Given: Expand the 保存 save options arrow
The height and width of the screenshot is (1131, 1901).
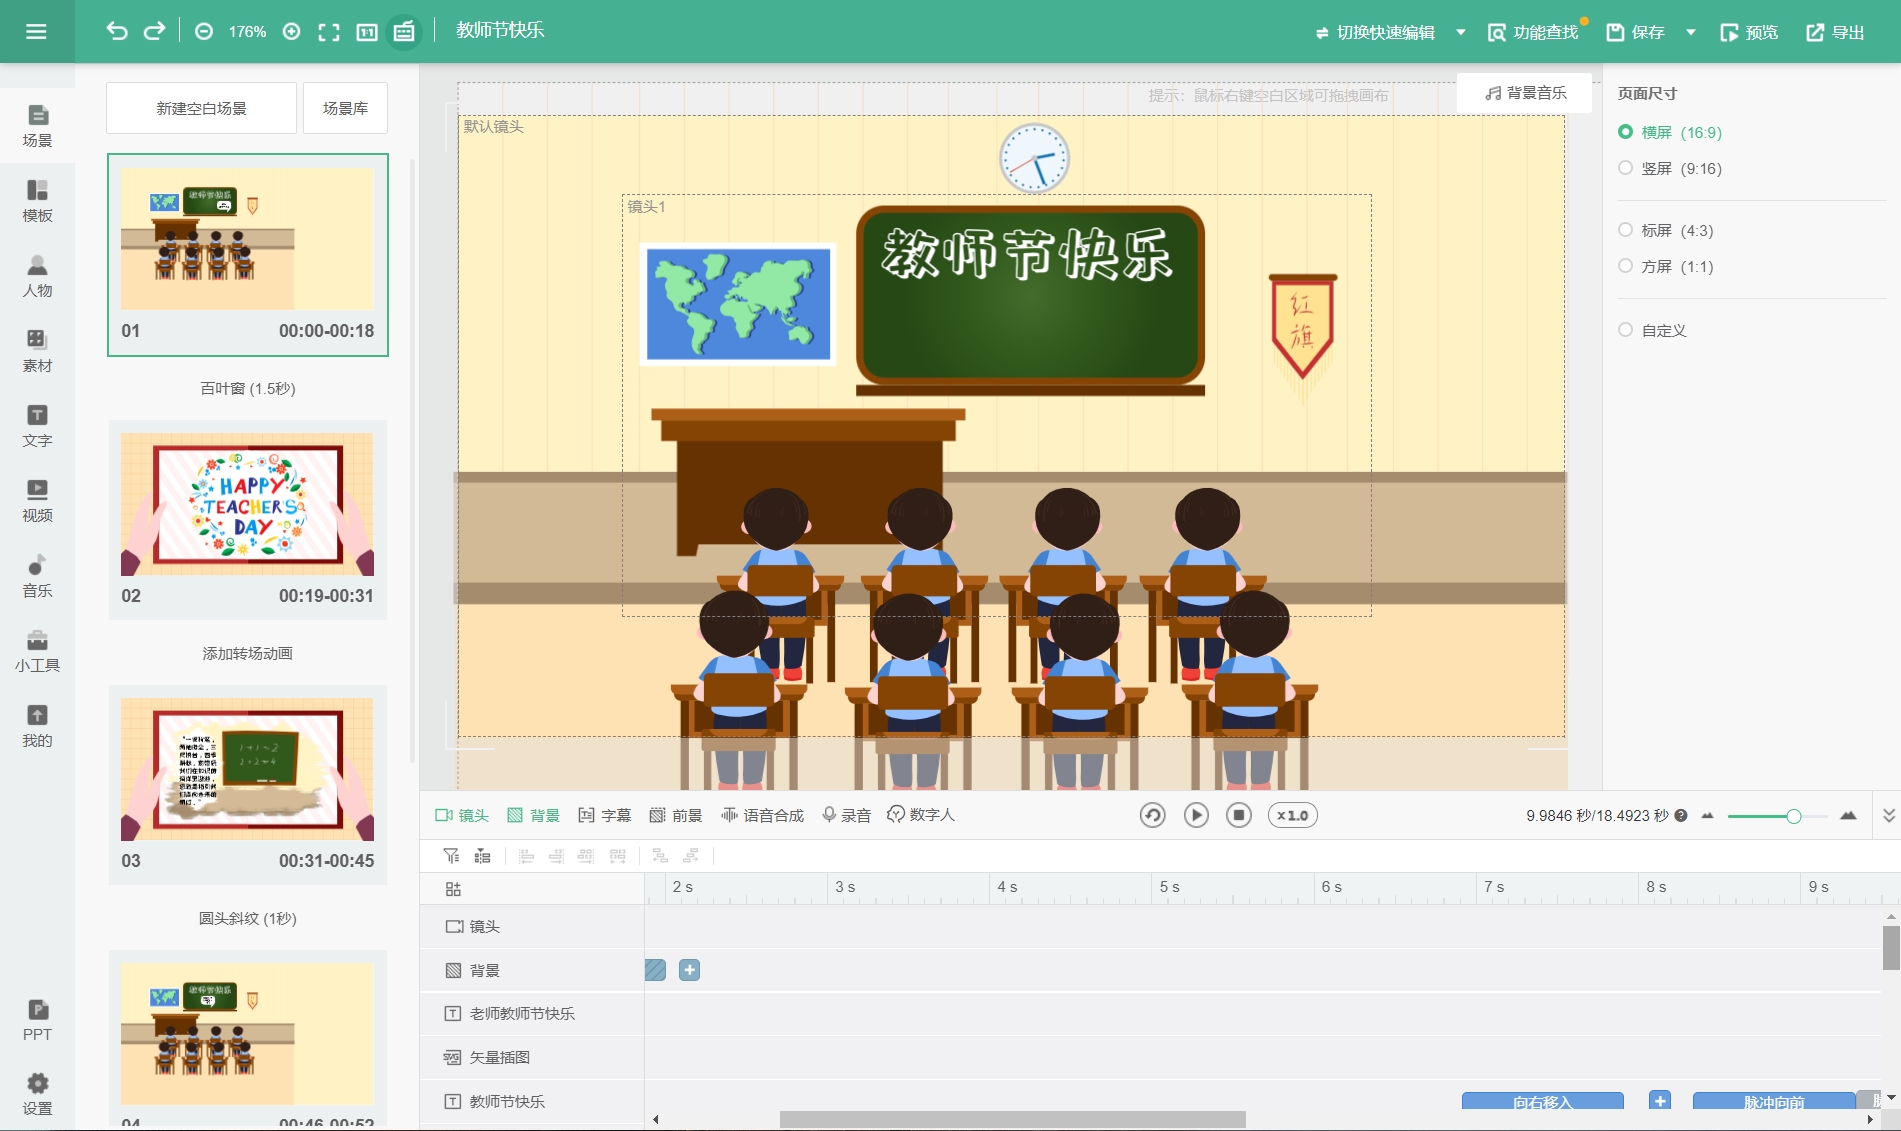Looking at the screenshot, I should click(1691, 32).
